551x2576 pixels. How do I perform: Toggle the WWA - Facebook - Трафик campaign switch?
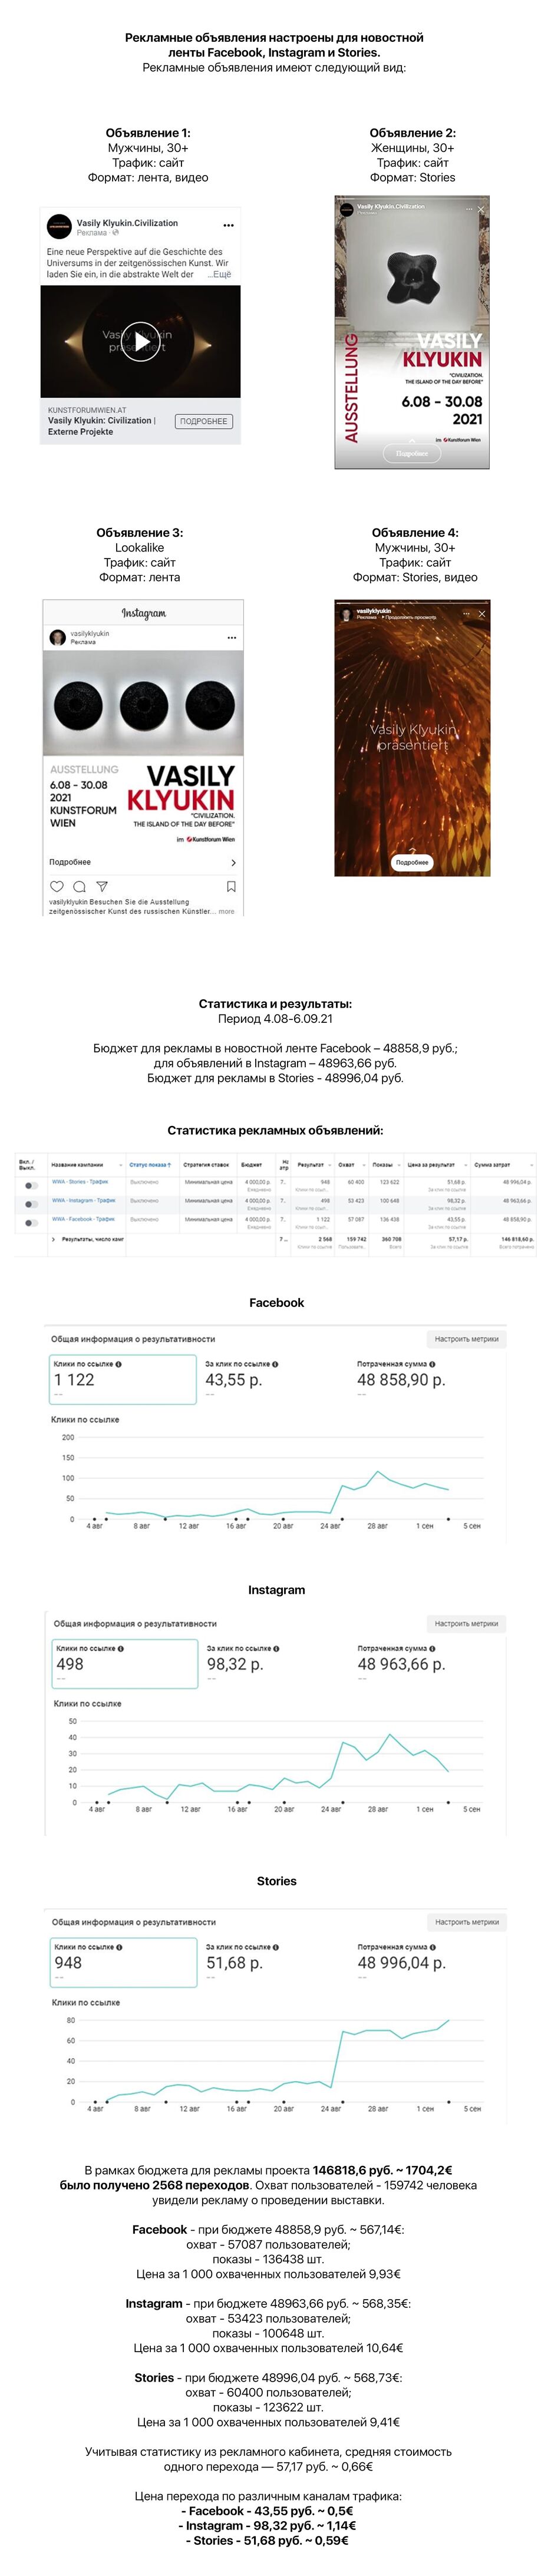click(x=31, y=1222)
